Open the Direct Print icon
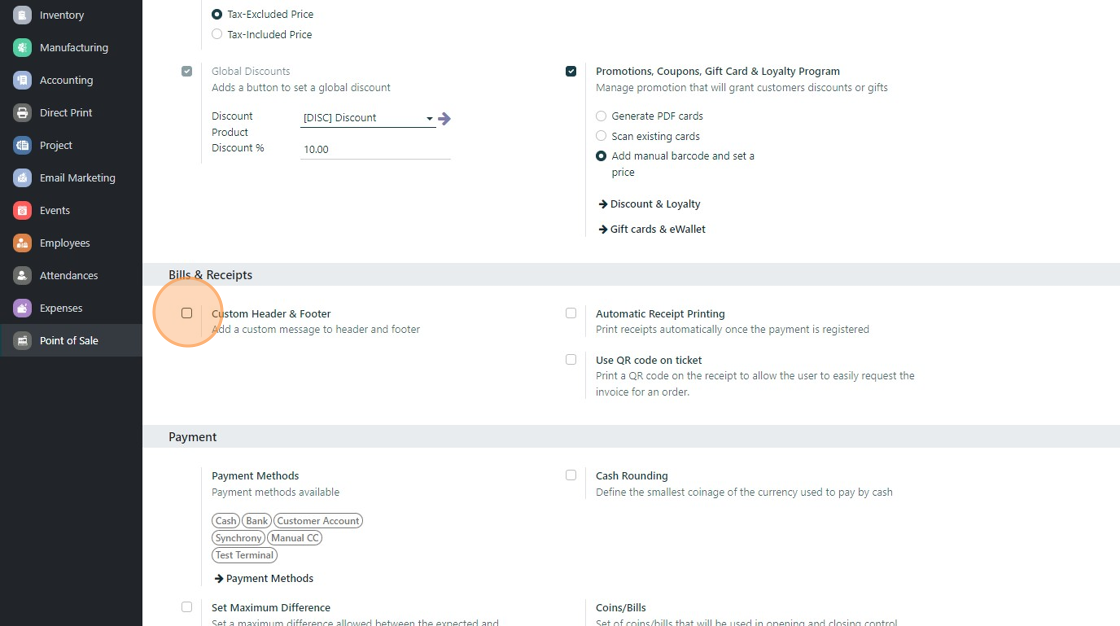The width and height of the screenshot is (1120, 626). coord(22,113)
